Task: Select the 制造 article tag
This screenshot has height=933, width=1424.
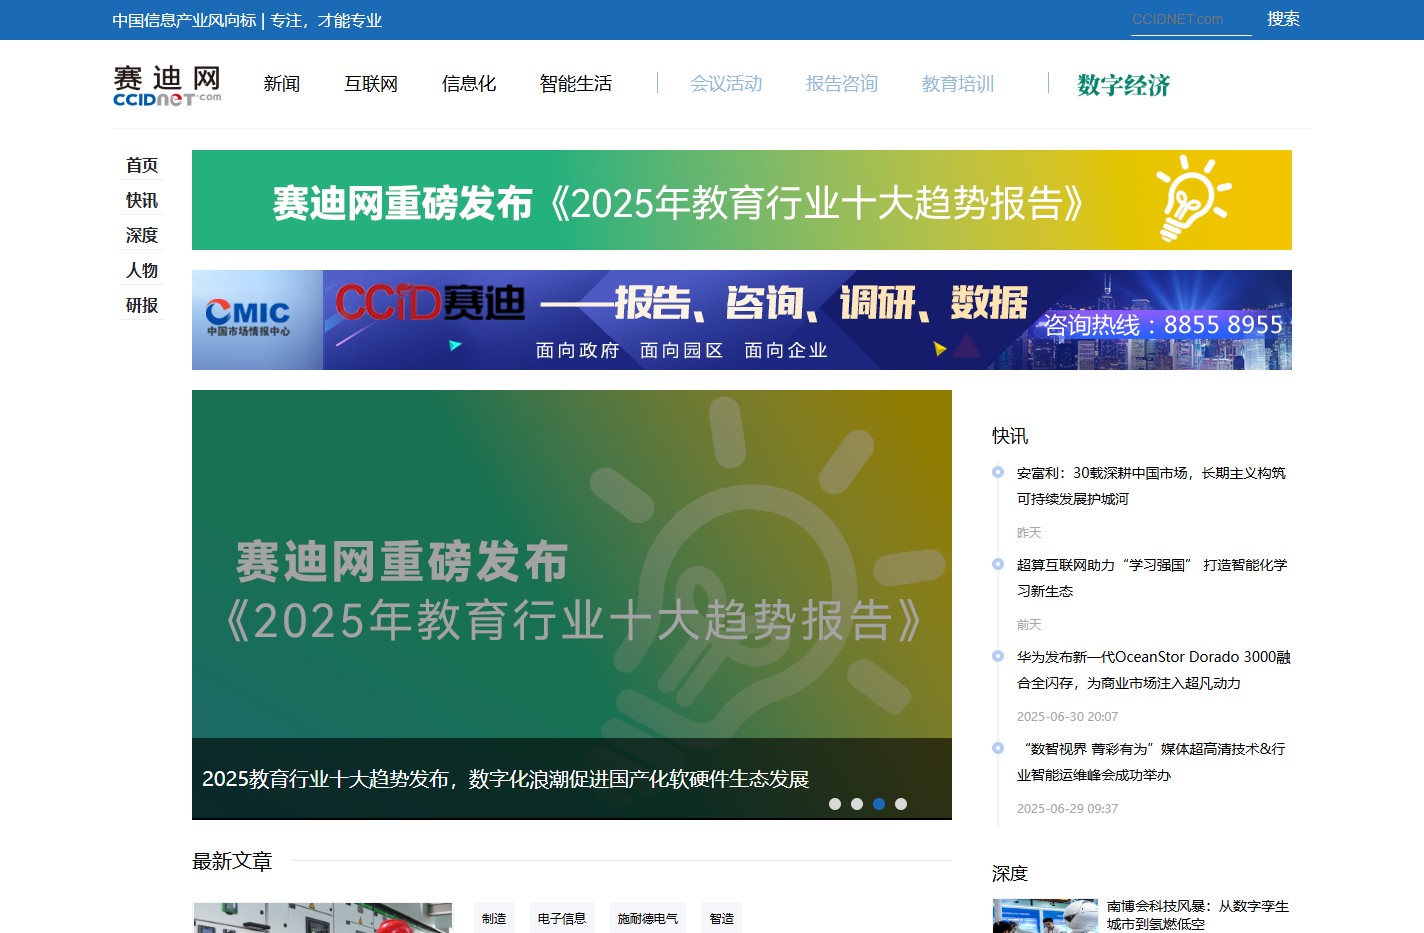Action: [x=494, y=918]
